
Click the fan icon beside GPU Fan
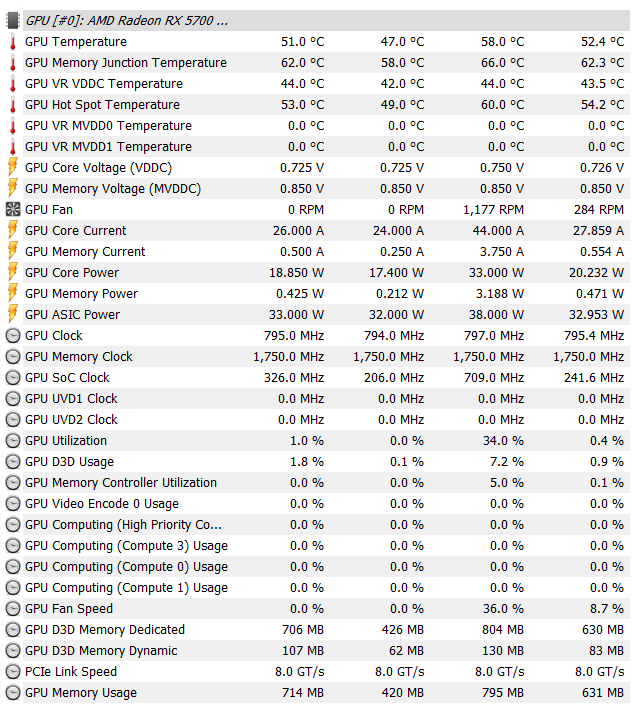pos(13,210)
